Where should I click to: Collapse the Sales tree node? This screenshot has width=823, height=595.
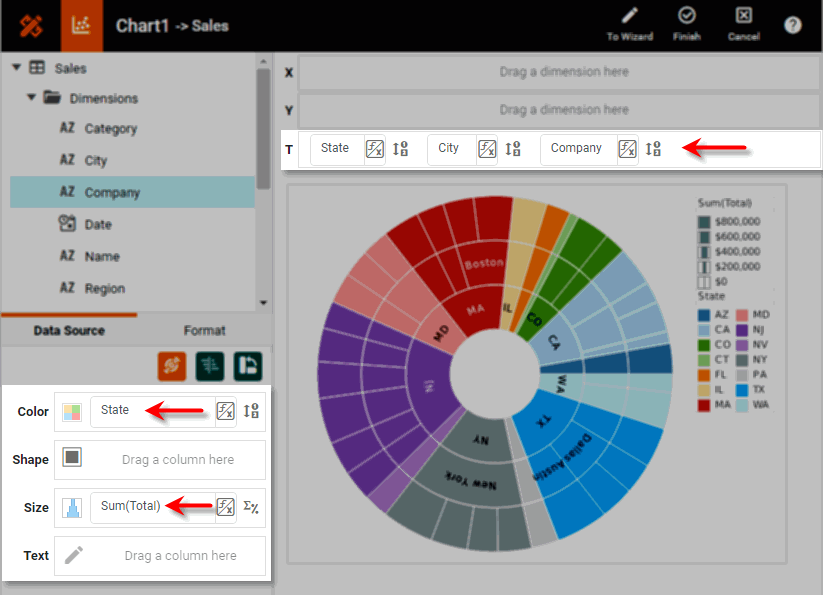point(16,68)
